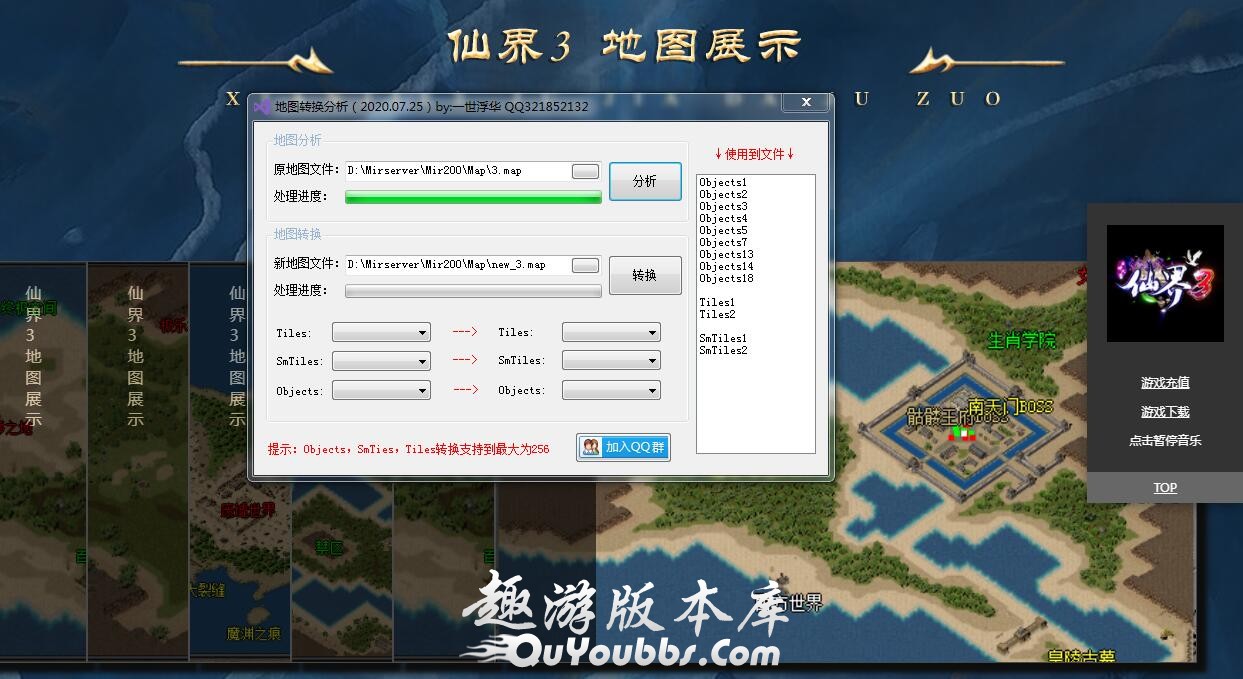This screenshot has height=679, width=1243.
Task: Browse for the new map file (新地图文件)
Action: 585,265
